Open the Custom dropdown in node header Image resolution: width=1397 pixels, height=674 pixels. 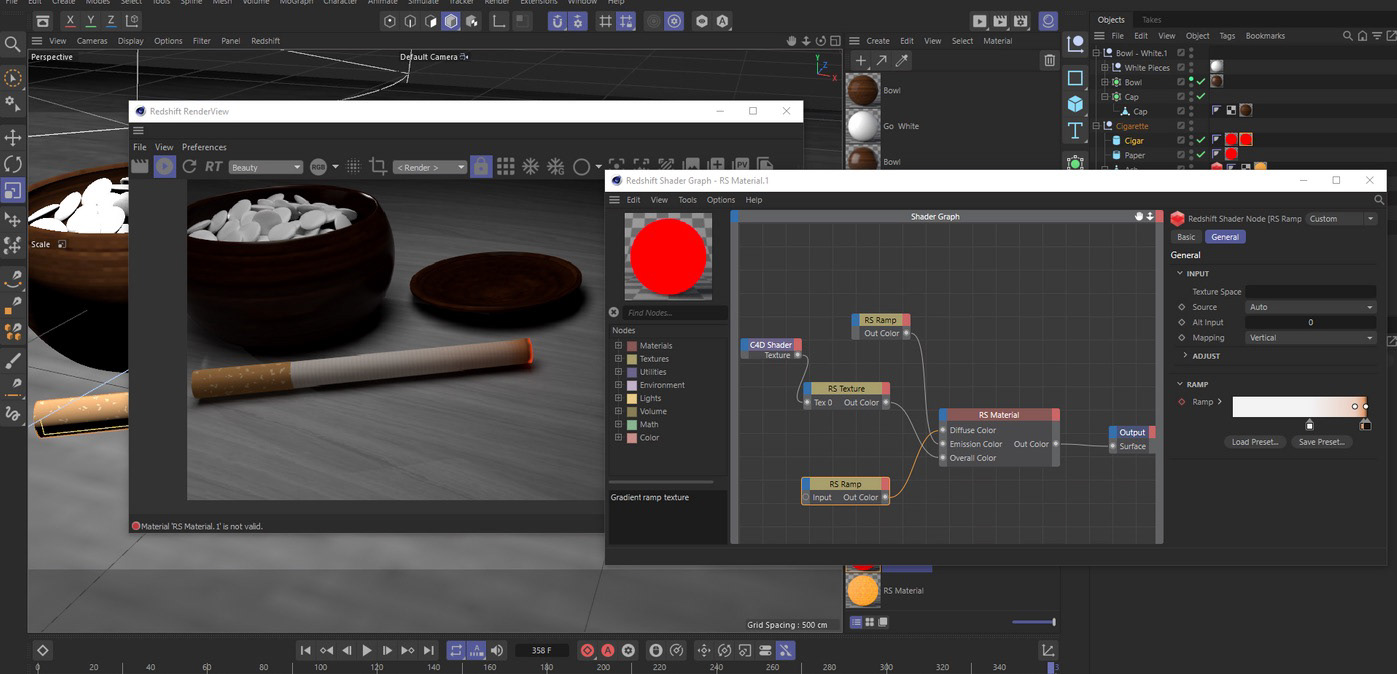[1341, 219]
